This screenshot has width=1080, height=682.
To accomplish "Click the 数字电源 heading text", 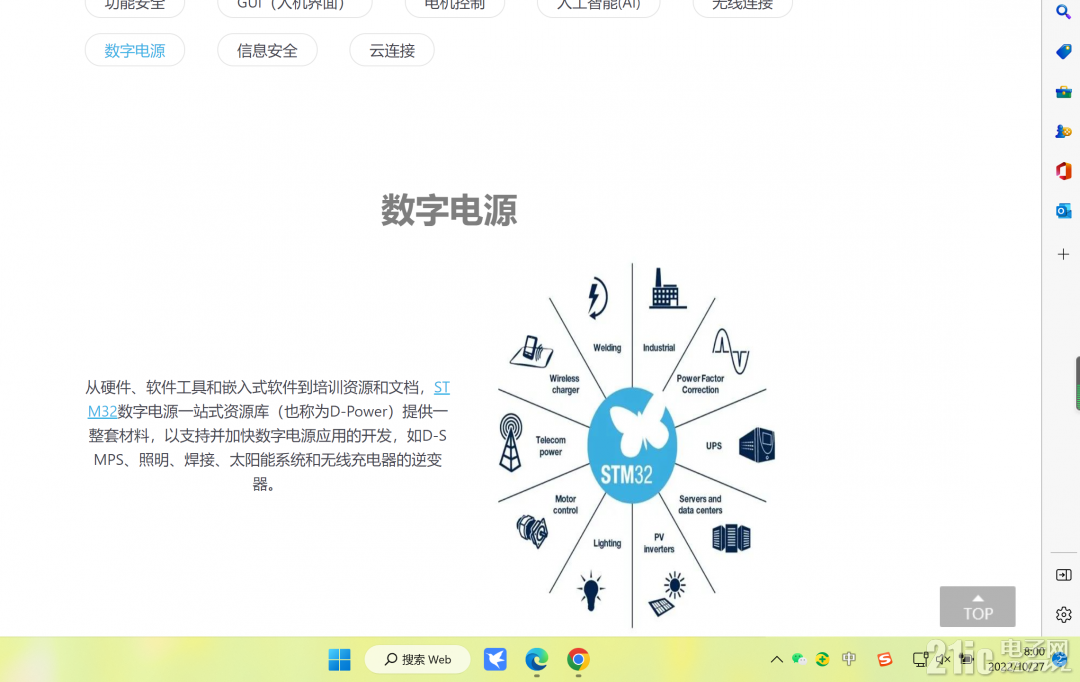I will click(x=449, y=210).
